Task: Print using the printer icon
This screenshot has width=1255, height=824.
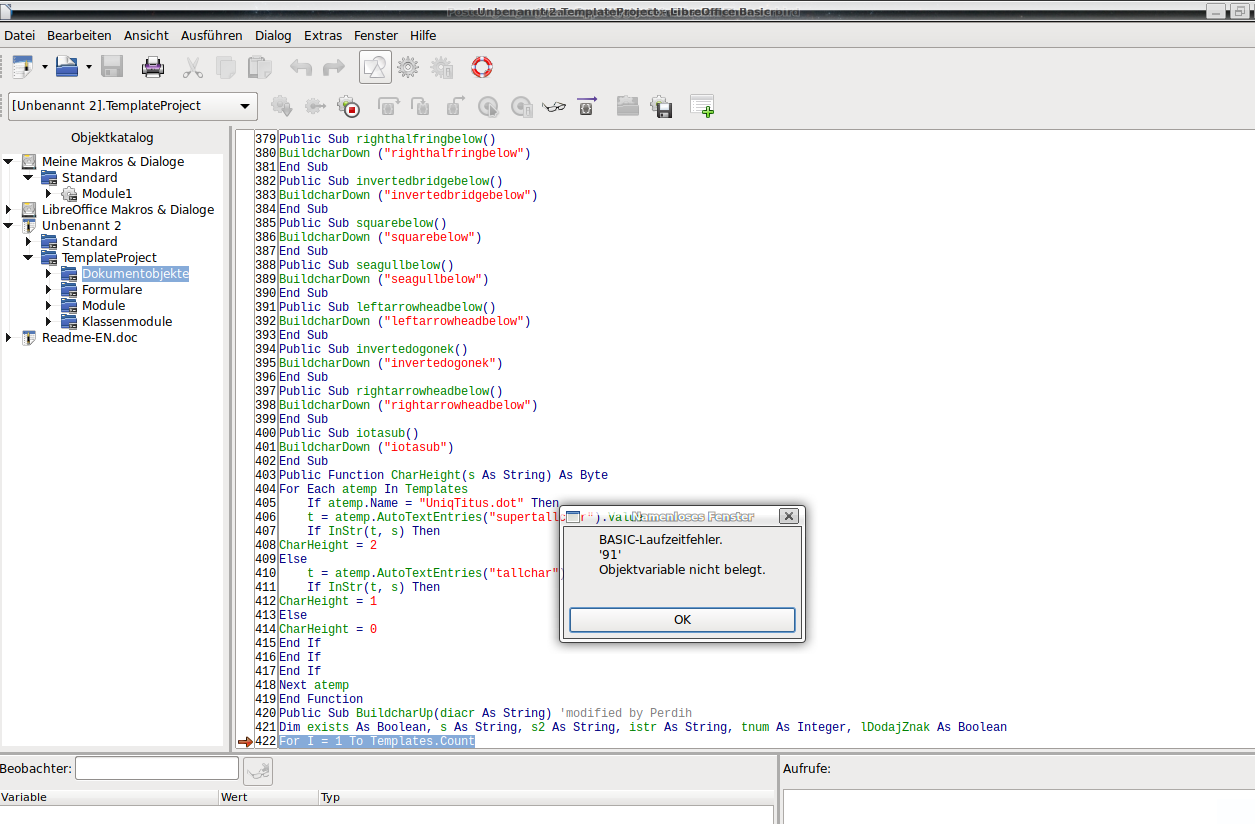Action: [152, 67]
